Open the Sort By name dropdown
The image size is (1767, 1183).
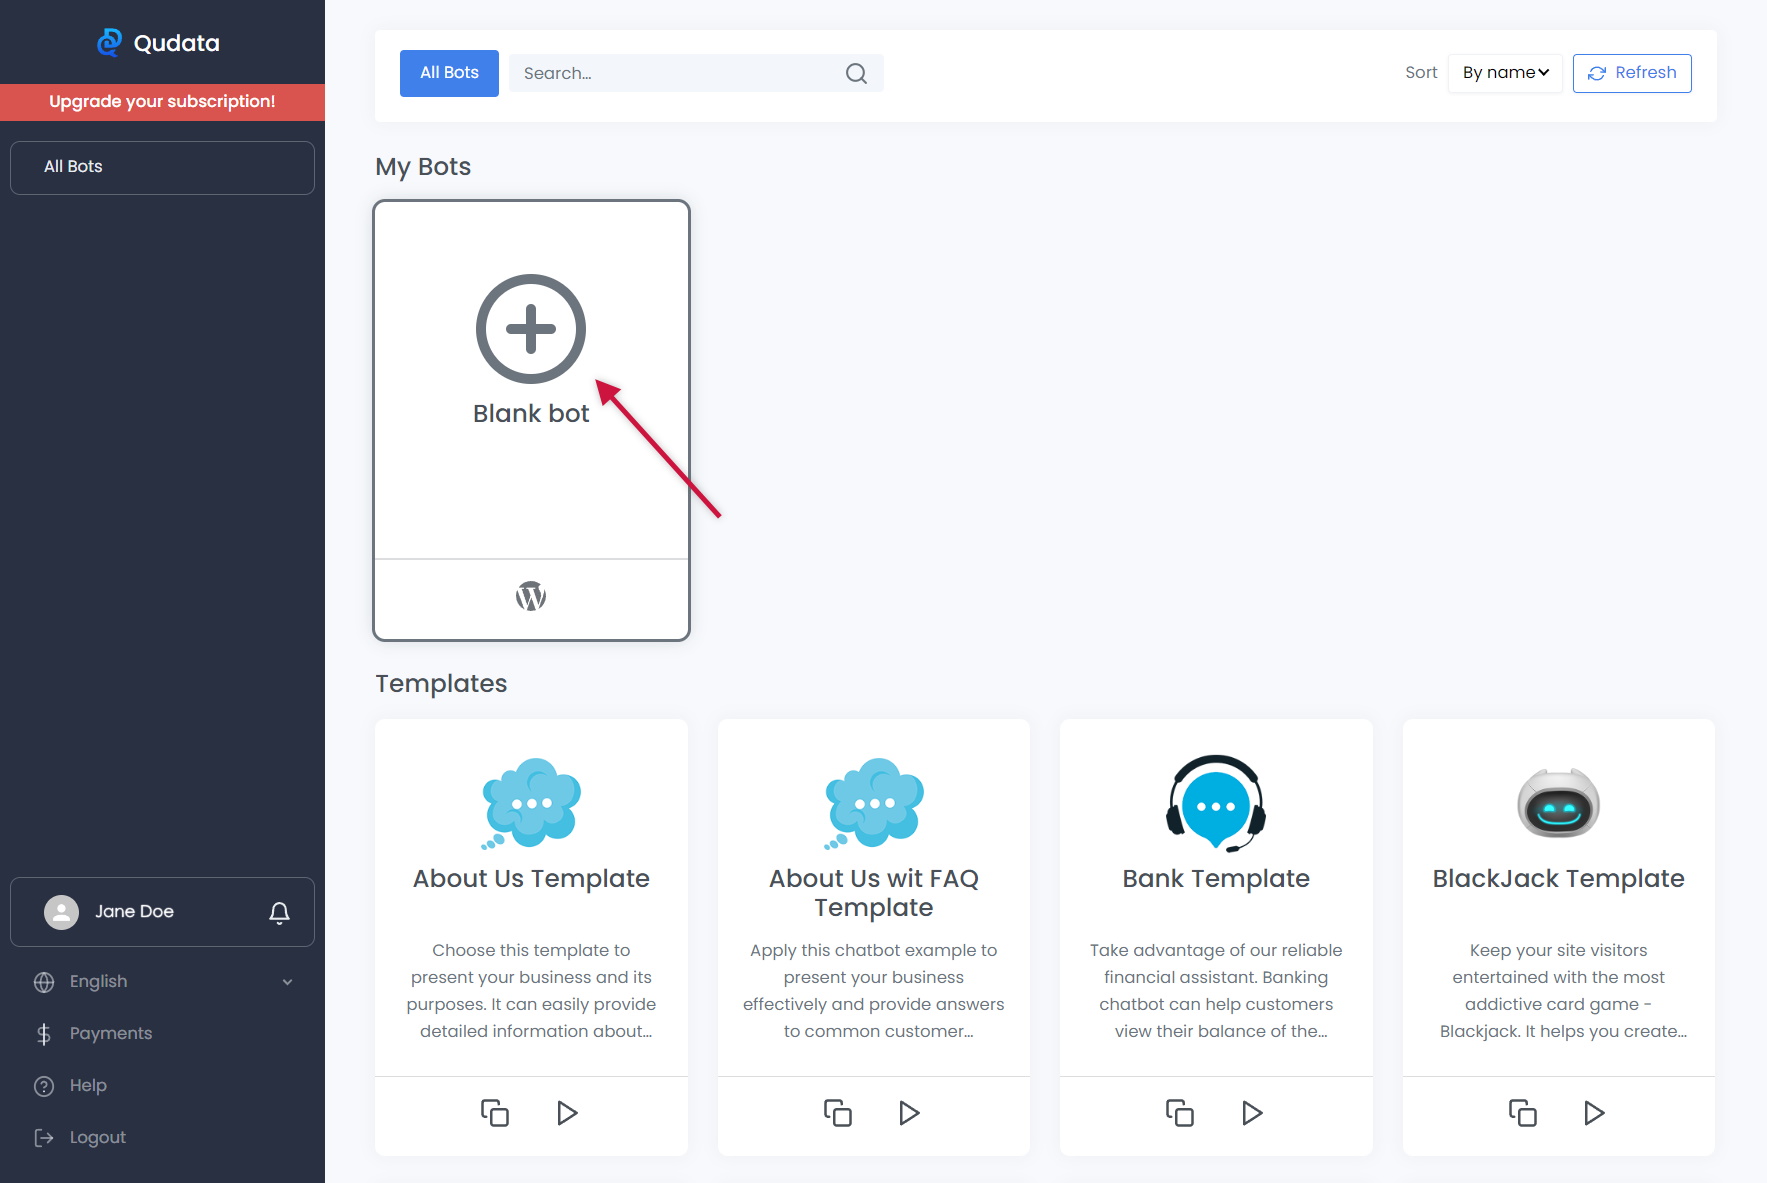[1504, 73]
